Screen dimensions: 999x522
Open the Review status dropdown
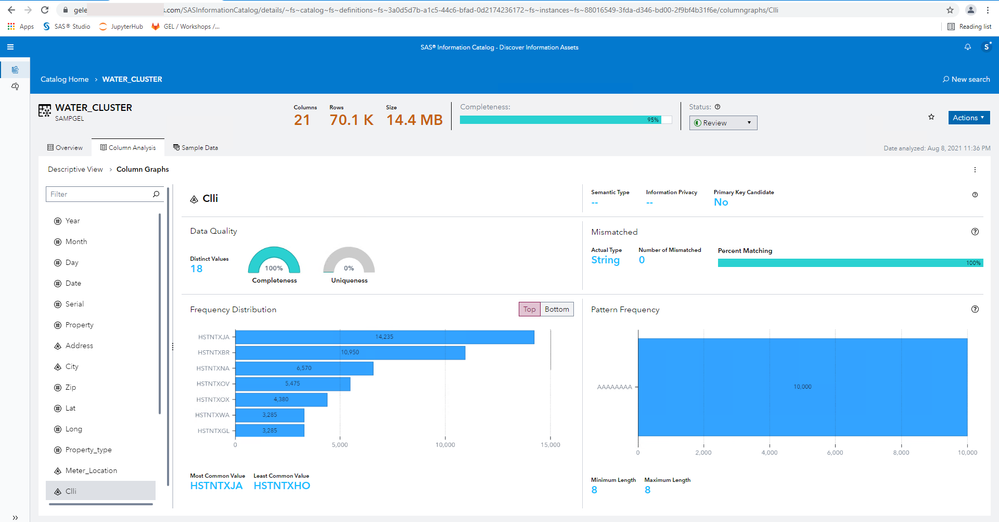click(723, 123)
